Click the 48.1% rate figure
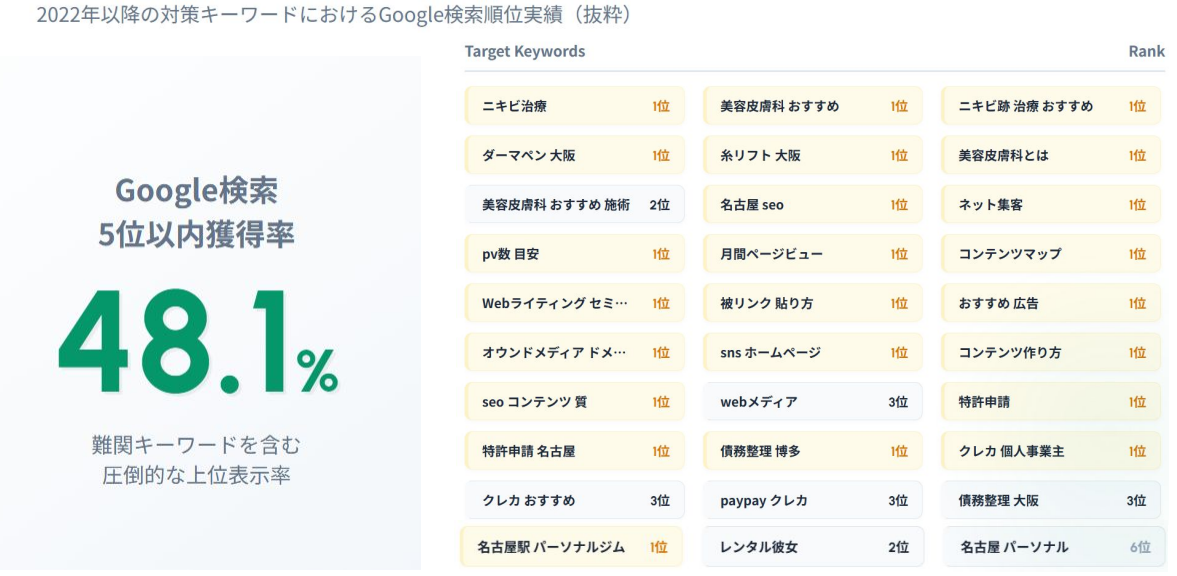 (197, 343)
